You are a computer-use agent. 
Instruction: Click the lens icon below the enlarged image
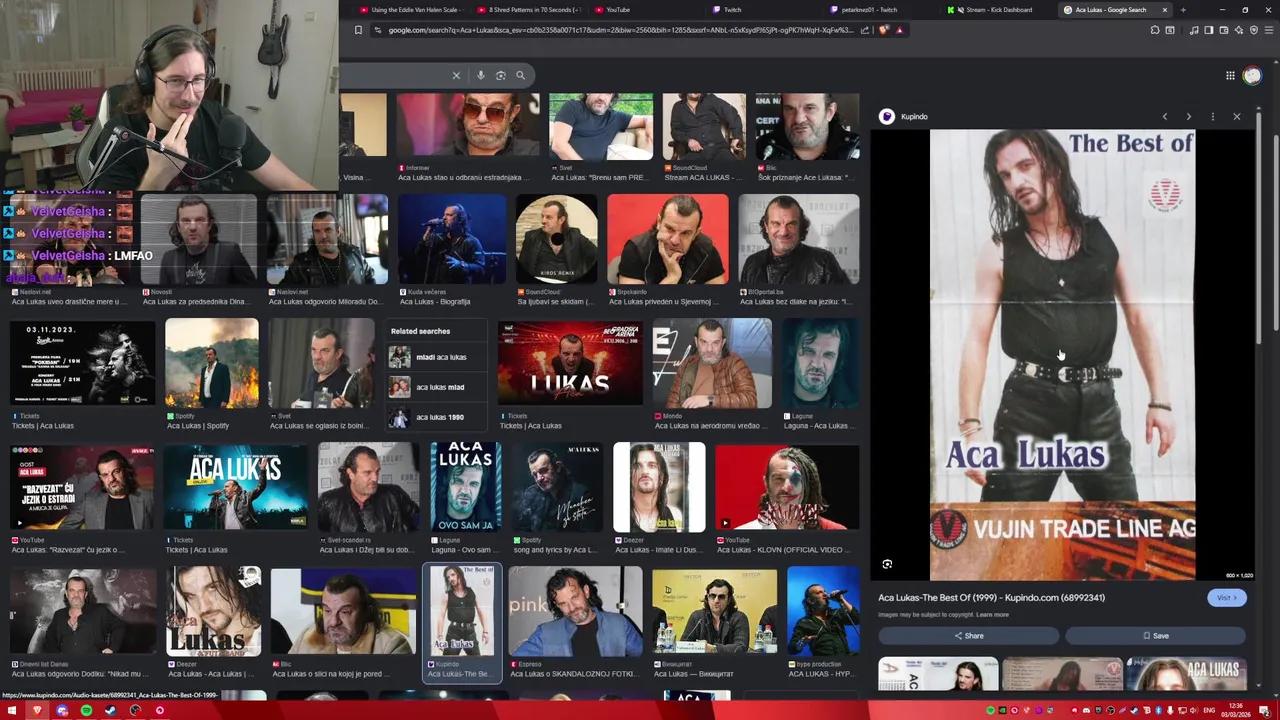pyautogui.click(x=886, y=564)
